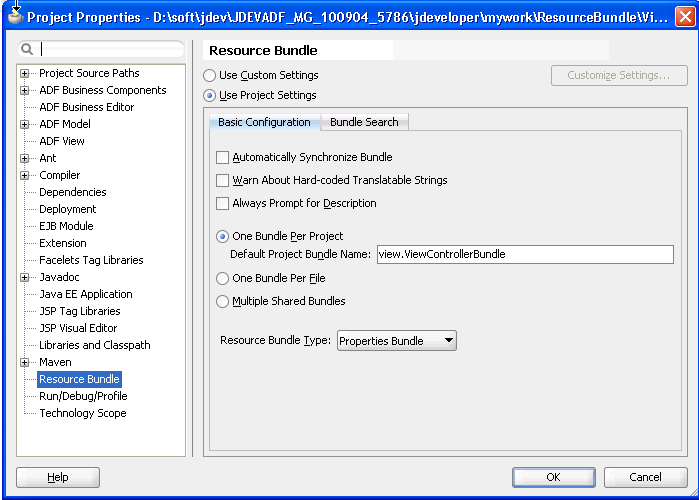Screen dimensions: 699x500
Task: Click the Customize Settings button
Action: [x=619, y=75]
